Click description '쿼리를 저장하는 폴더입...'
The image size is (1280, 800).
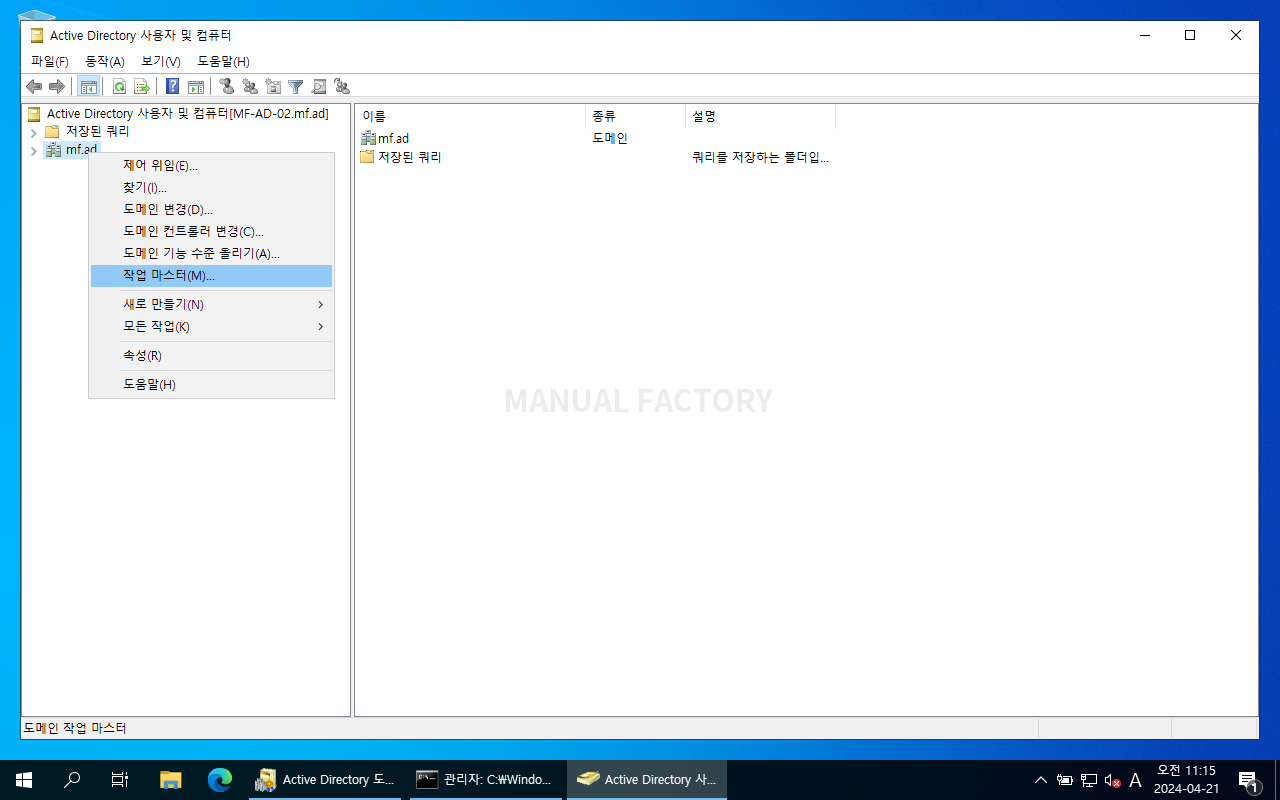(x=760, y=157)
